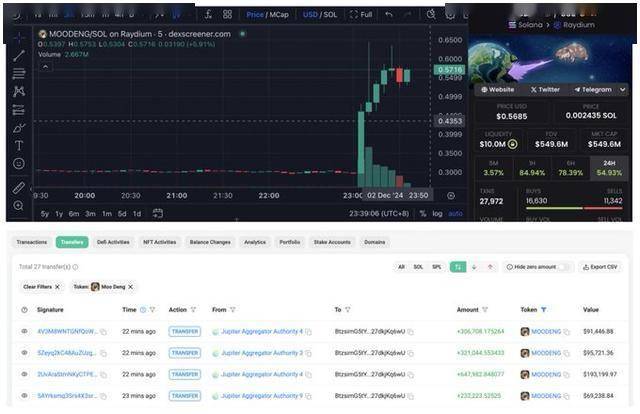Toggle the Hide zero amount switch
640x414 pixels.
click(x=564, y=267)
